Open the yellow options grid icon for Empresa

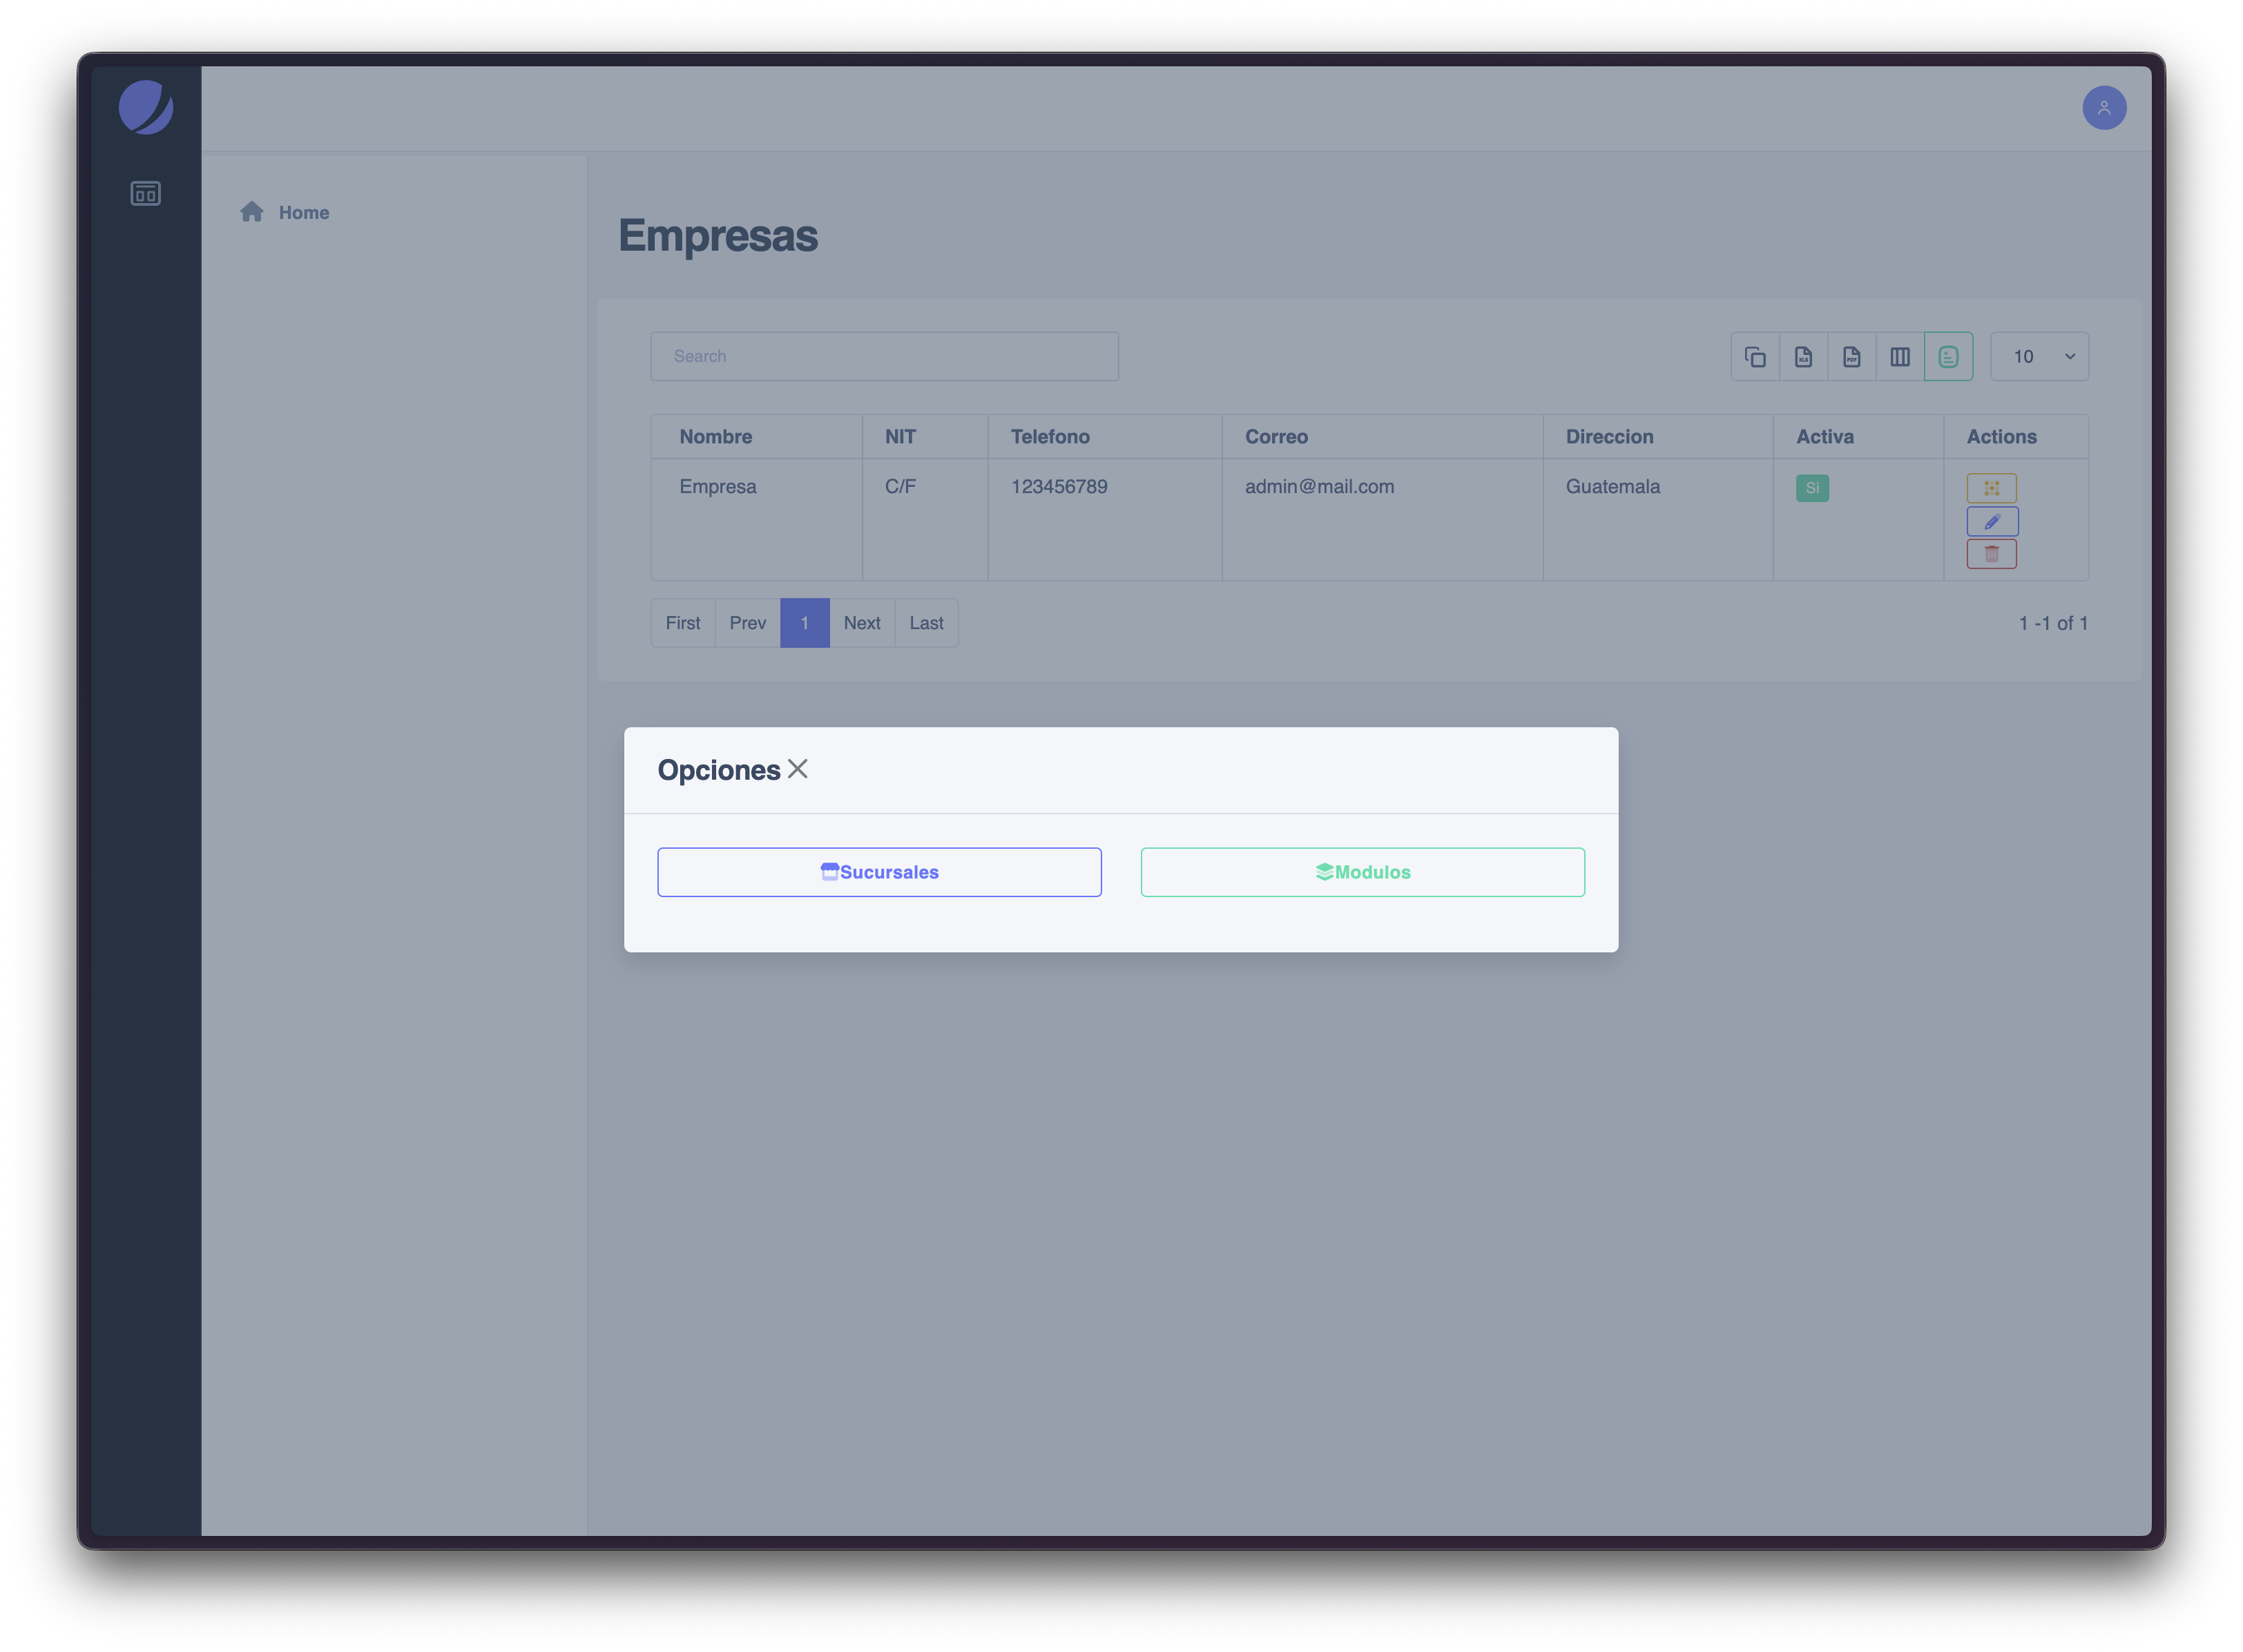point(1993,488)
